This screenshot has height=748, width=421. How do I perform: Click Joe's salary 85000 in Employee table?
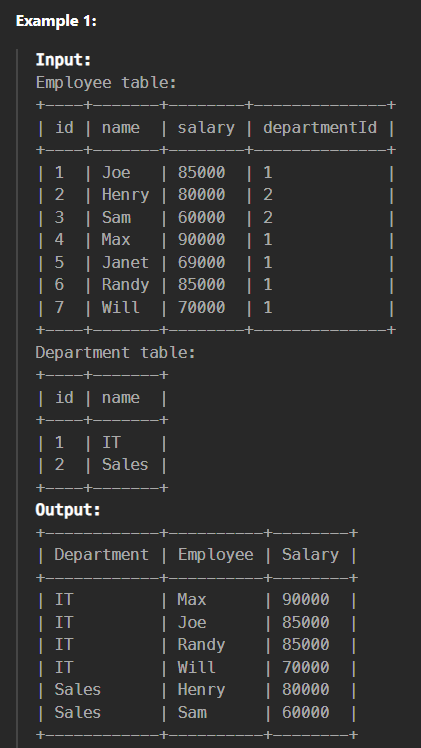(x=201, y=172)
